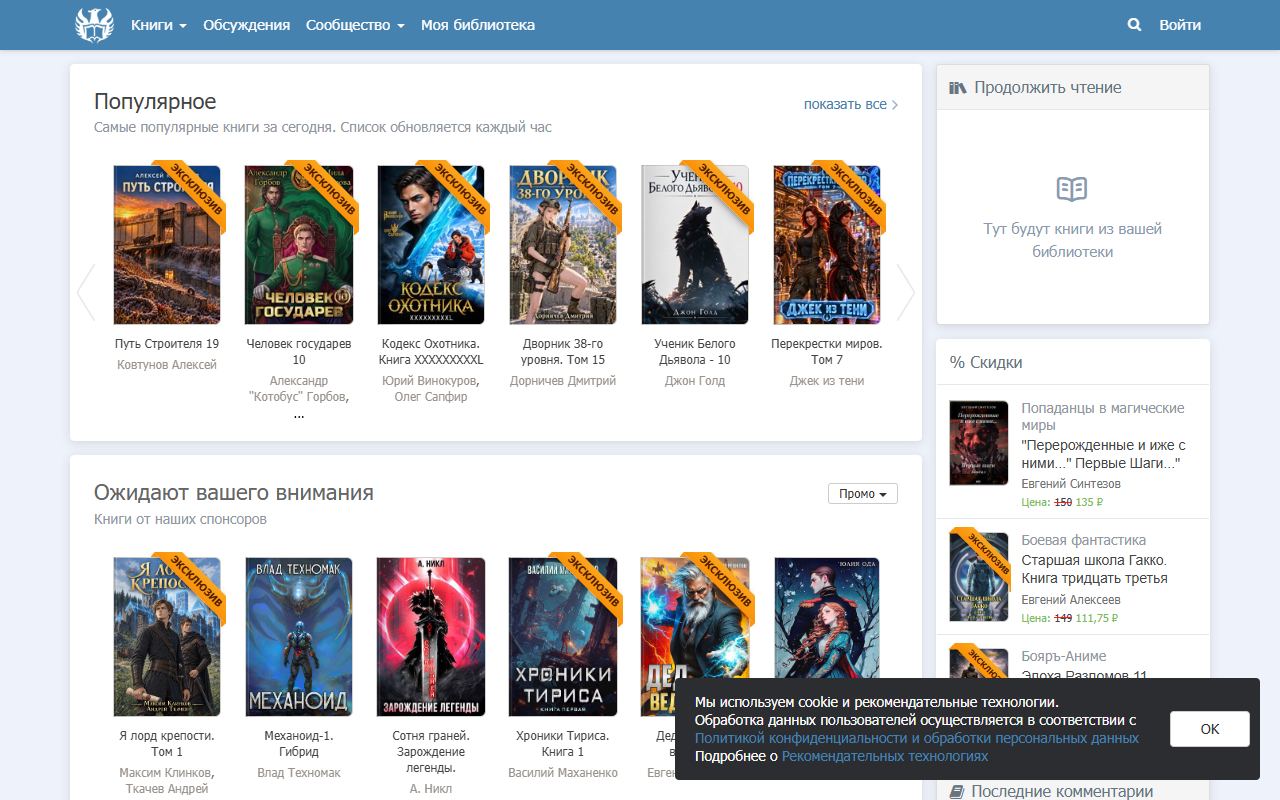Open Рекомендательных технологиях link
The width and height of the screenshot is (1280, 800).
[885, 756]
